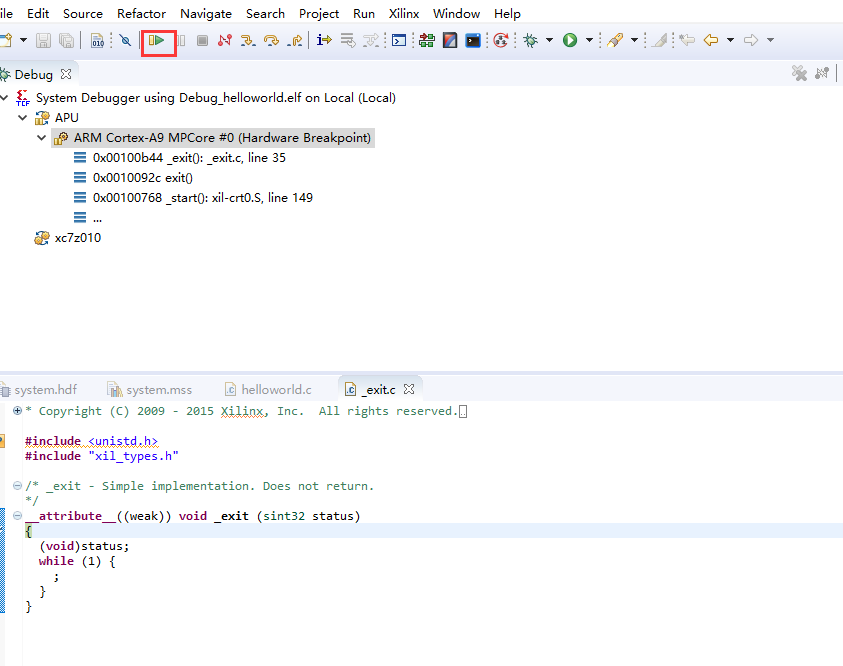
Task: Open the Xilinx menu
Action: point(404,13)
